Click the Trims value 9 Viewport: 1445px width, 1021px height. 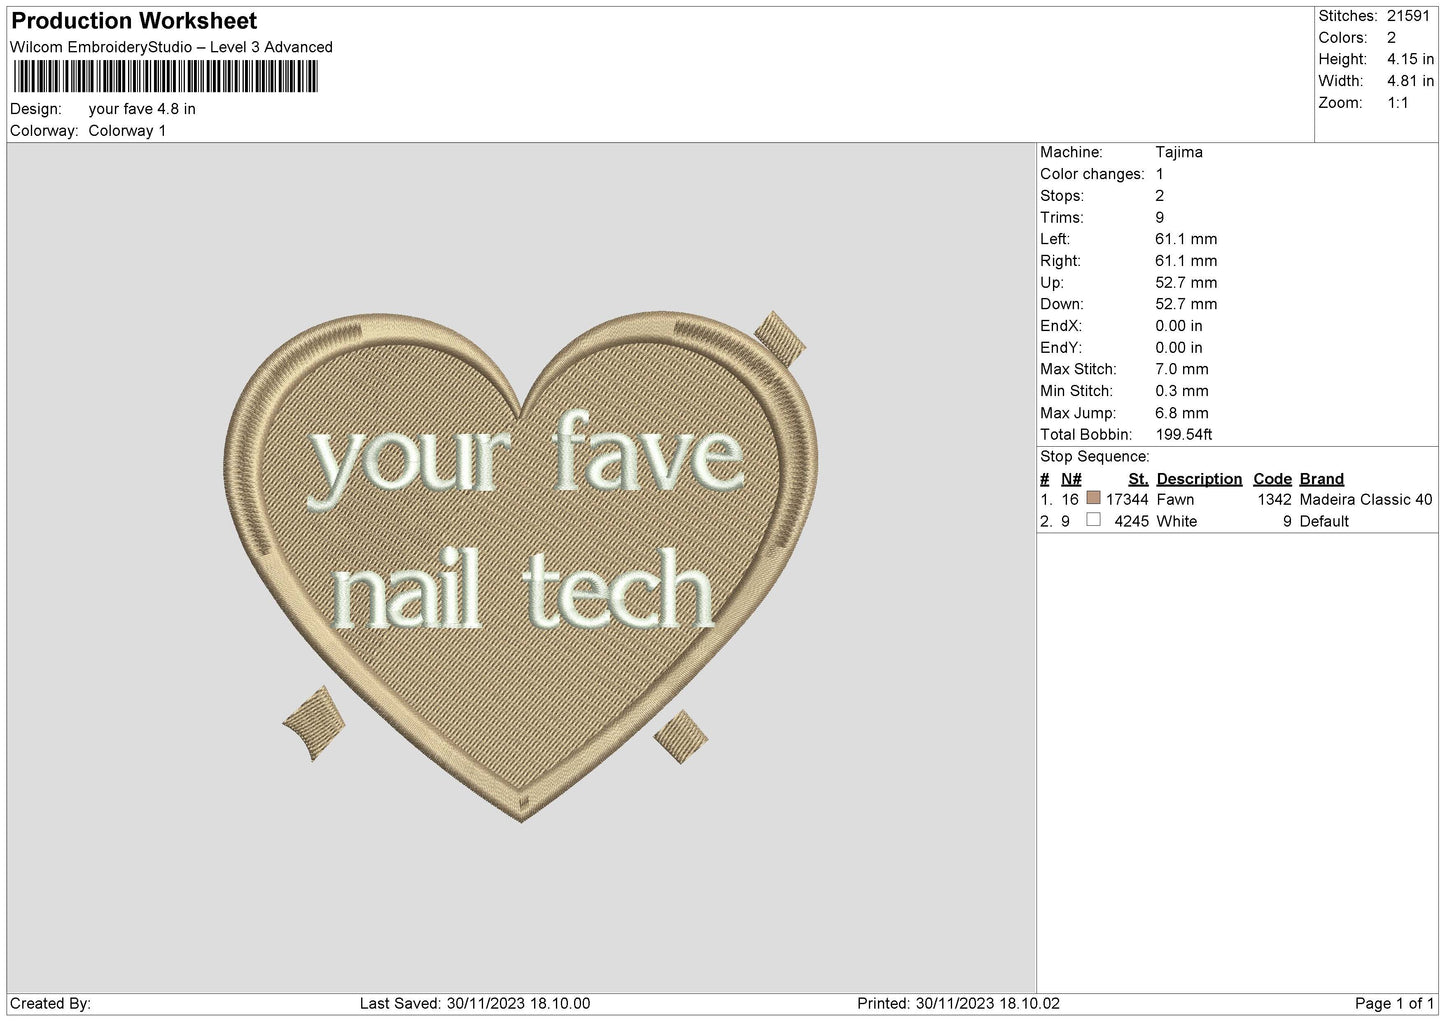click(x=1160, y=217)
